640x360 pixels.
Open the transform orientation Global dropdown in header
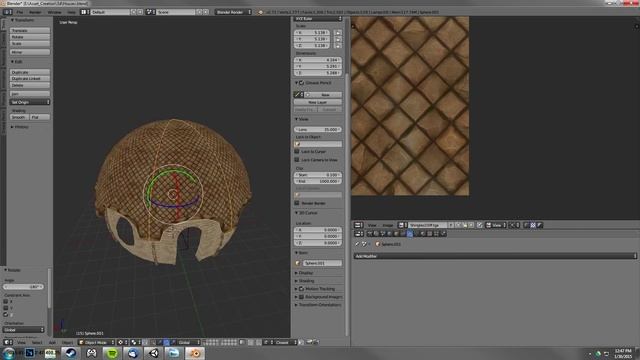pyautogui.click(x=189, y=342)
